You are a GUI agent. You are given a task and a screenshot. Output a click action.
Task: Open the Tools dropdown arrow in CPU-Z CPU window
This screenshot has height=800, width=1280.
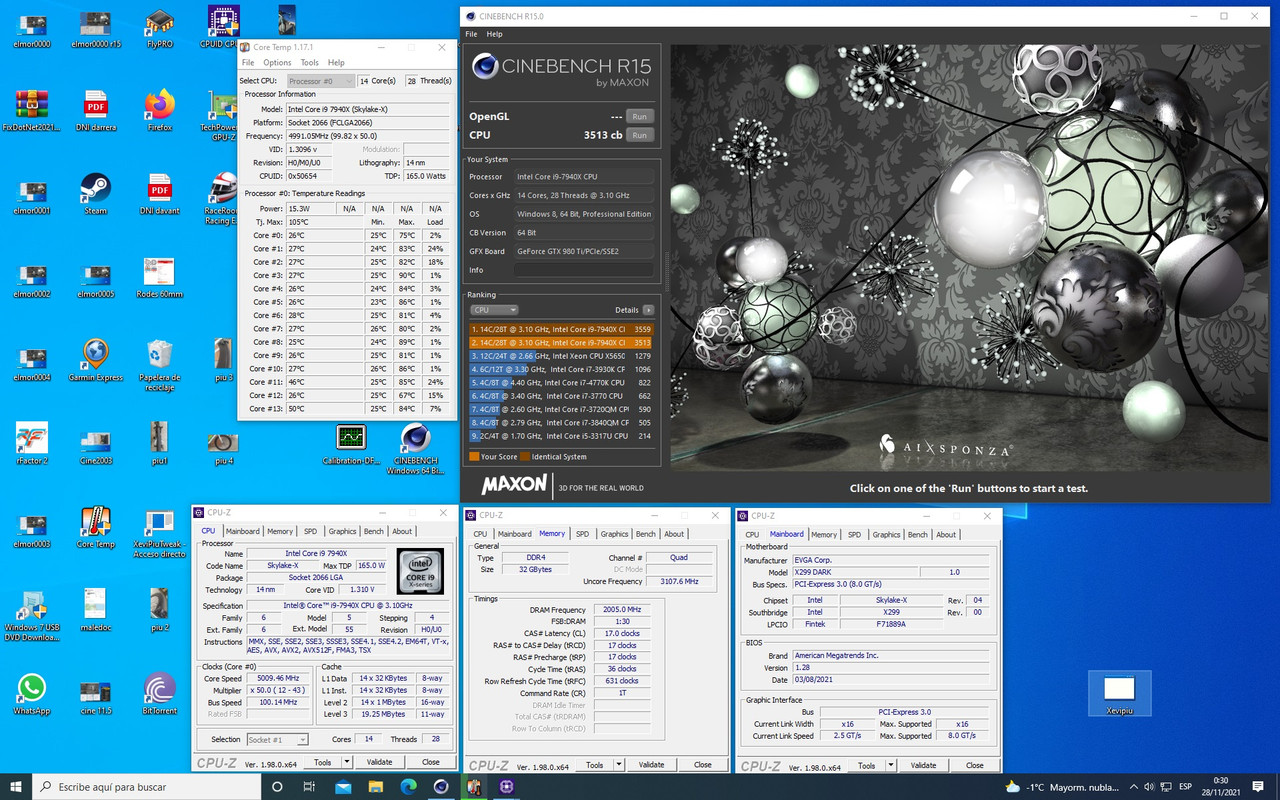[346, 762]
